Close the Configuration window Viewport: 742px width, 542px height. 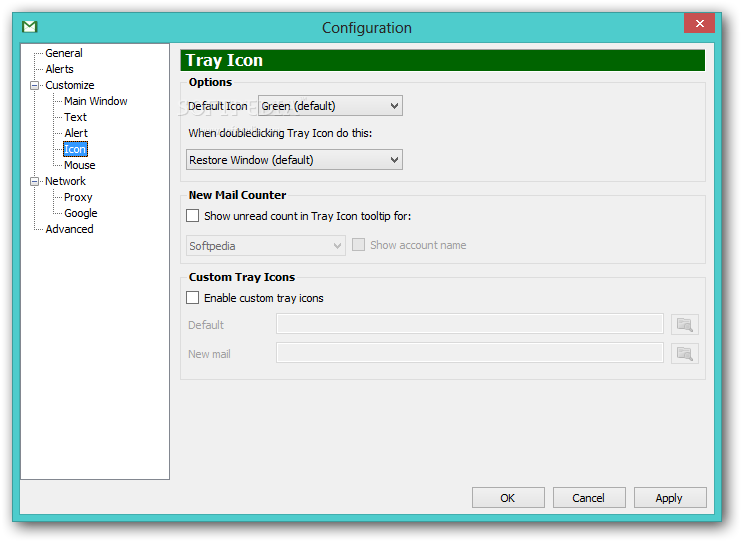tap(699, 23)
